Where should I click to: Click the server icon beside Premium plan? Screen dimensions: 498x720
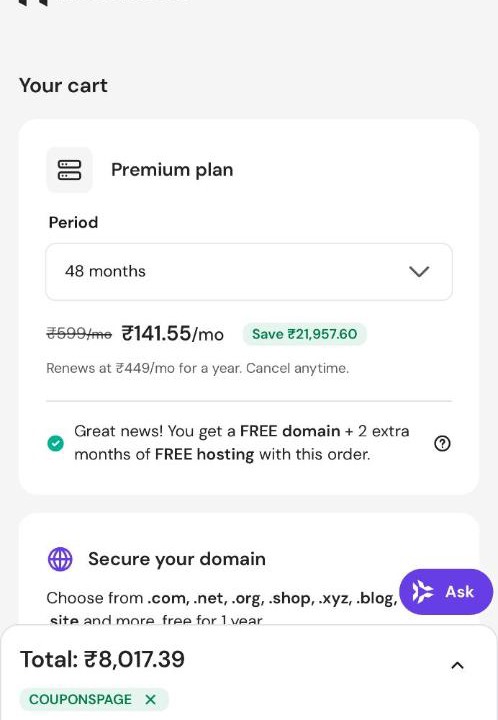click(69, 170)
